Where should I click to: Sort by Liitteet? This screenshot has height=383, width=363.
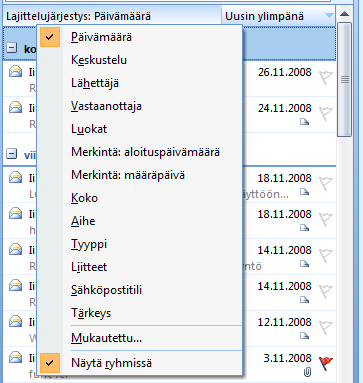click(x=139, y=267)
